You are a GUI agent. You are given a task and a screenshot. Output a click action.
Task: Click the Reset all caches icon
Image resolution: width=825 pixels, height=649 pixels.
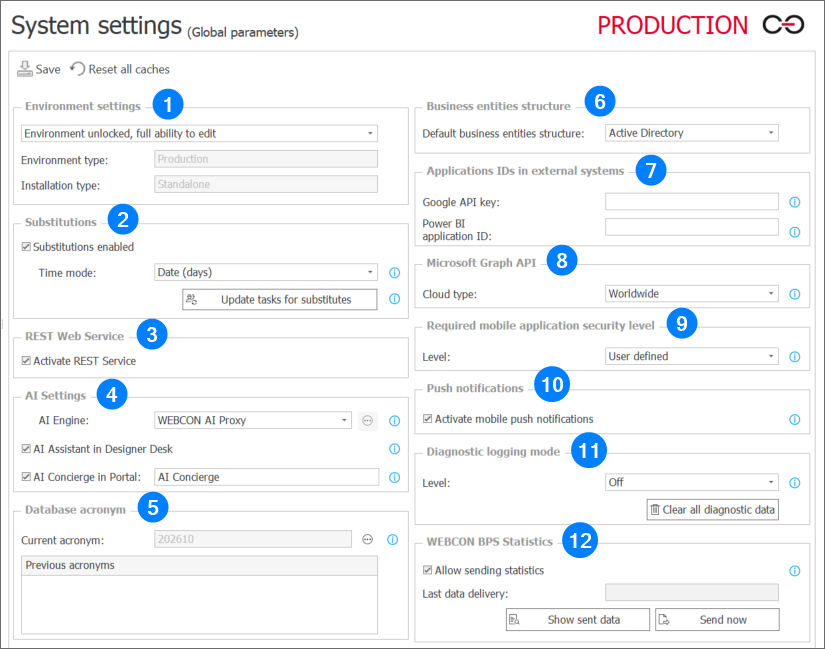[x=77, y=69]
